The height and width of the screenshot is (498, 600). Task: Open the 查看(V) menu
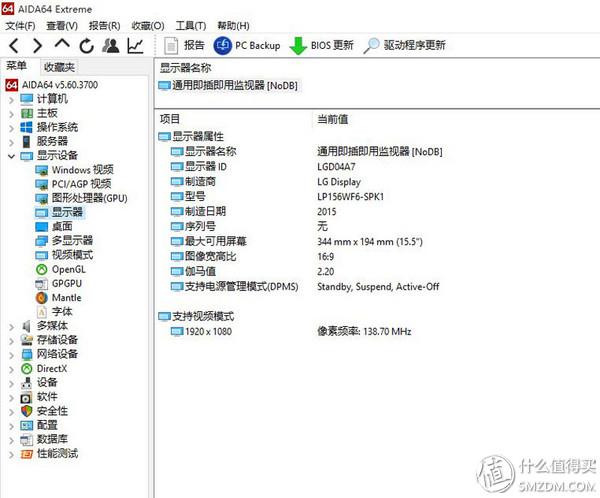(x=62, y=26)
